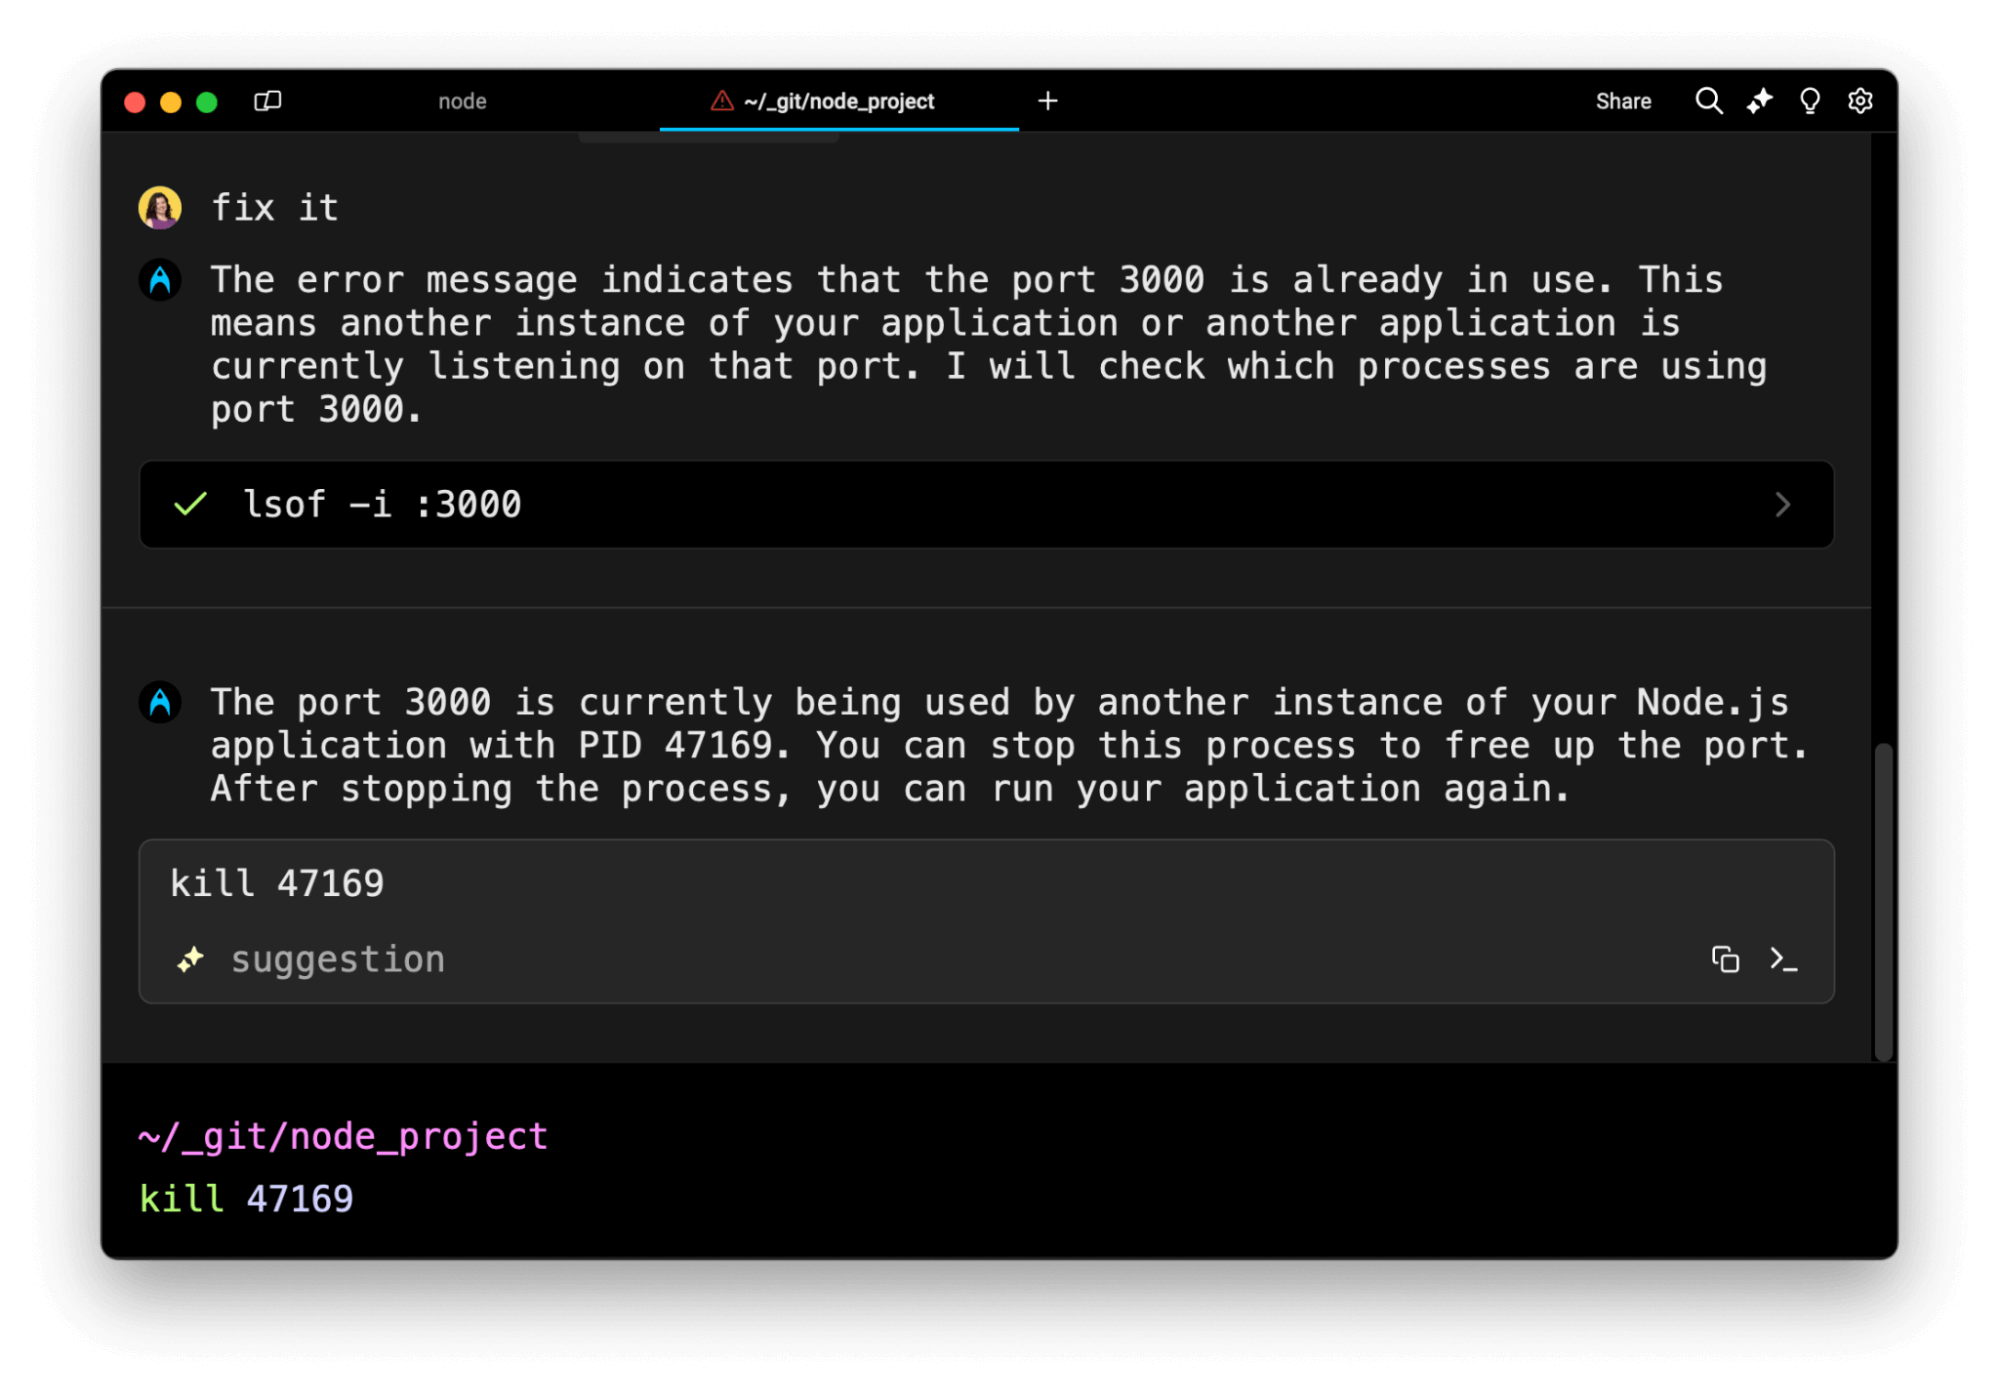Click the Share button

point(1622,101)
